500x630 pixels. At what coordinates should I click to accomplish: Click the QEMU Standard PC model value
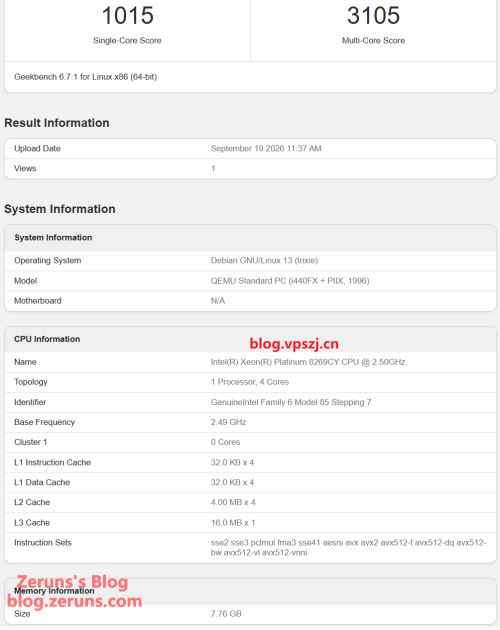point(290,281)
